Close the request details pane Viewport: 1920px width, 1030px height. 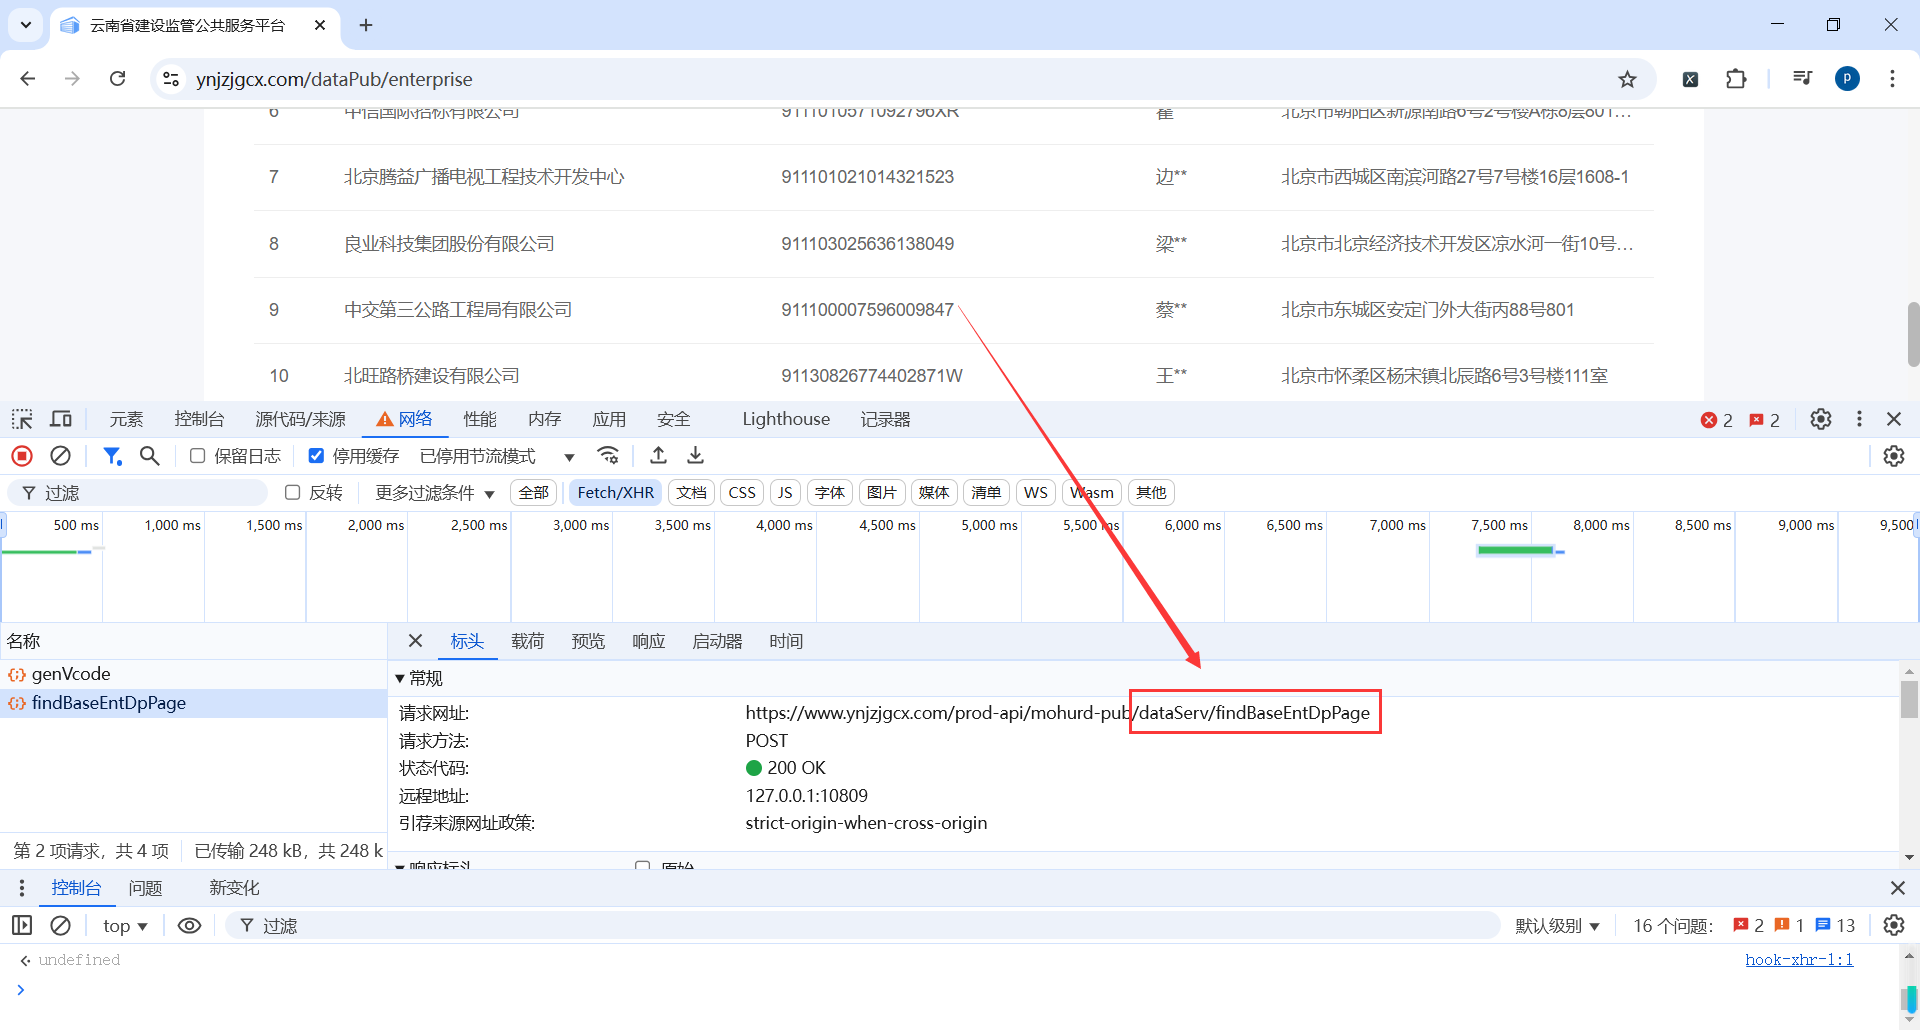[416, 641]
